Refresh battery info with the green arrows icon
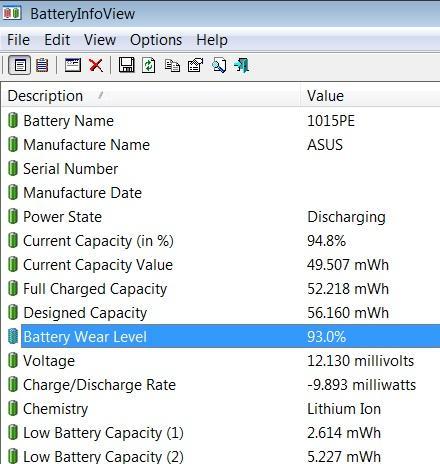 (149, 65)
